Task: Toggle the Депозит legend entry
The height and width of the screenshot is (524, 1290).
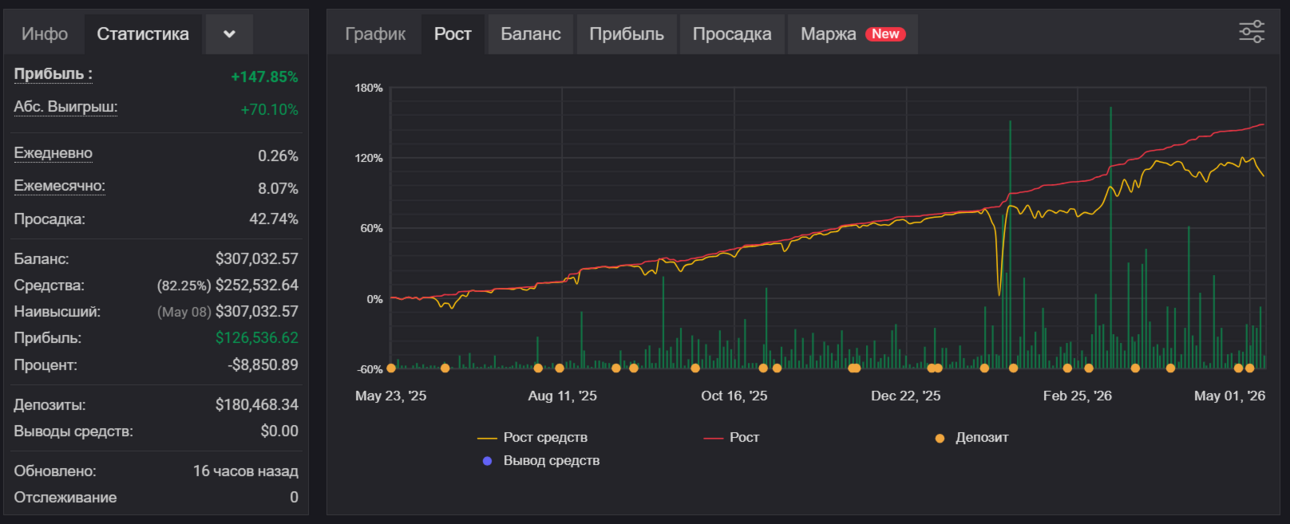Action: pyautogui.click(x=970, y=438)
